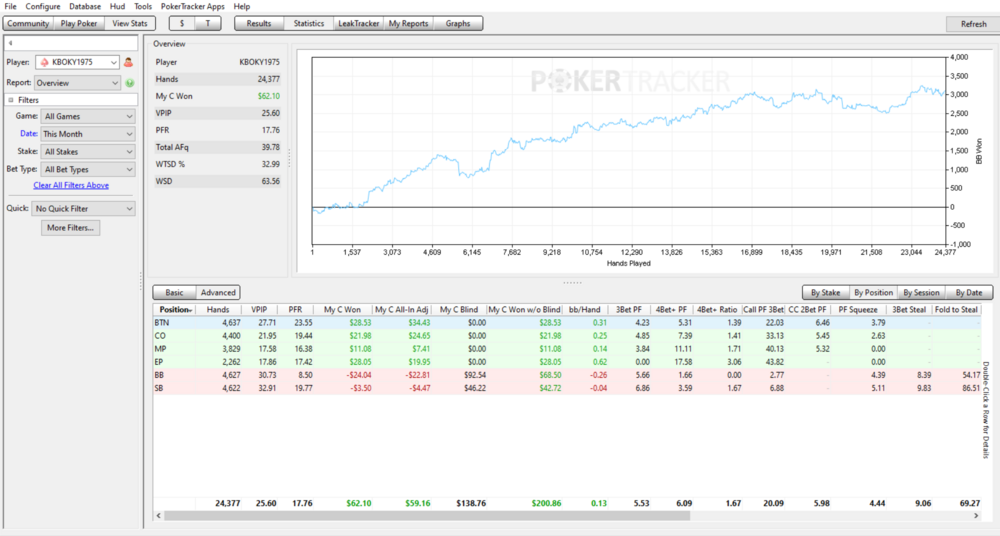Switch to the LeakTracker tab
1000x536 pixels.
coord(358,23)
